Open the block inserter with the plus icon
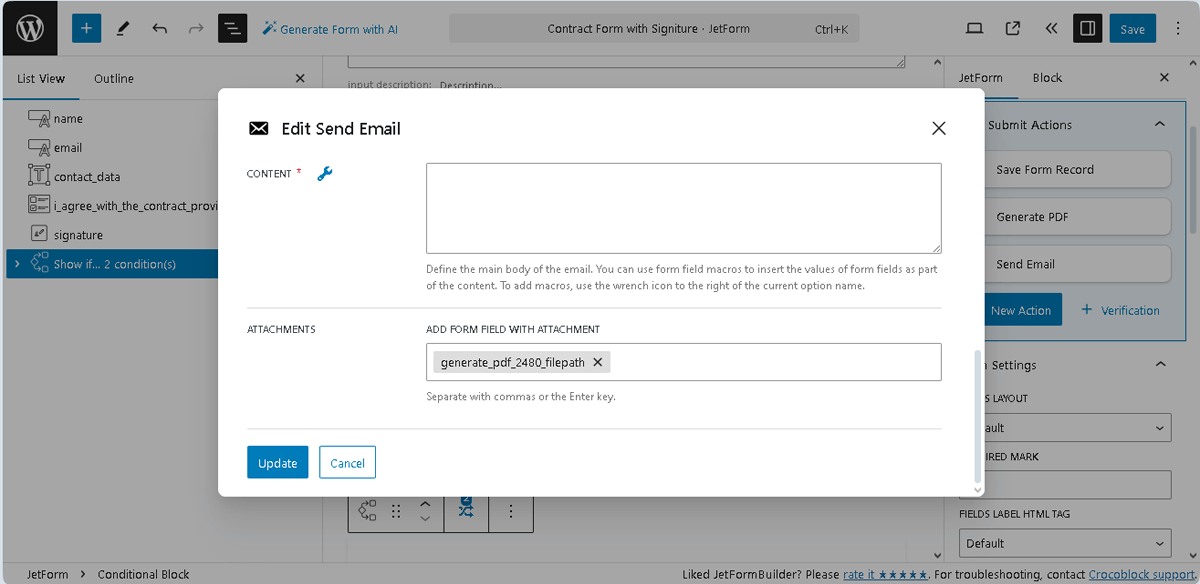The image size is (1200, 584). (86, 28)
